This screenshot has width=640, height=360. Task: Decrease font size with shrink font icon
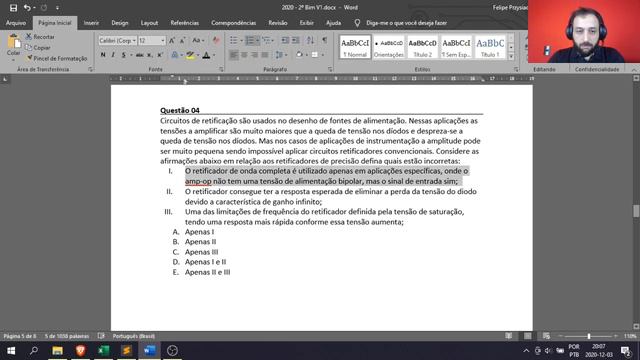click(x=182, y=40)
